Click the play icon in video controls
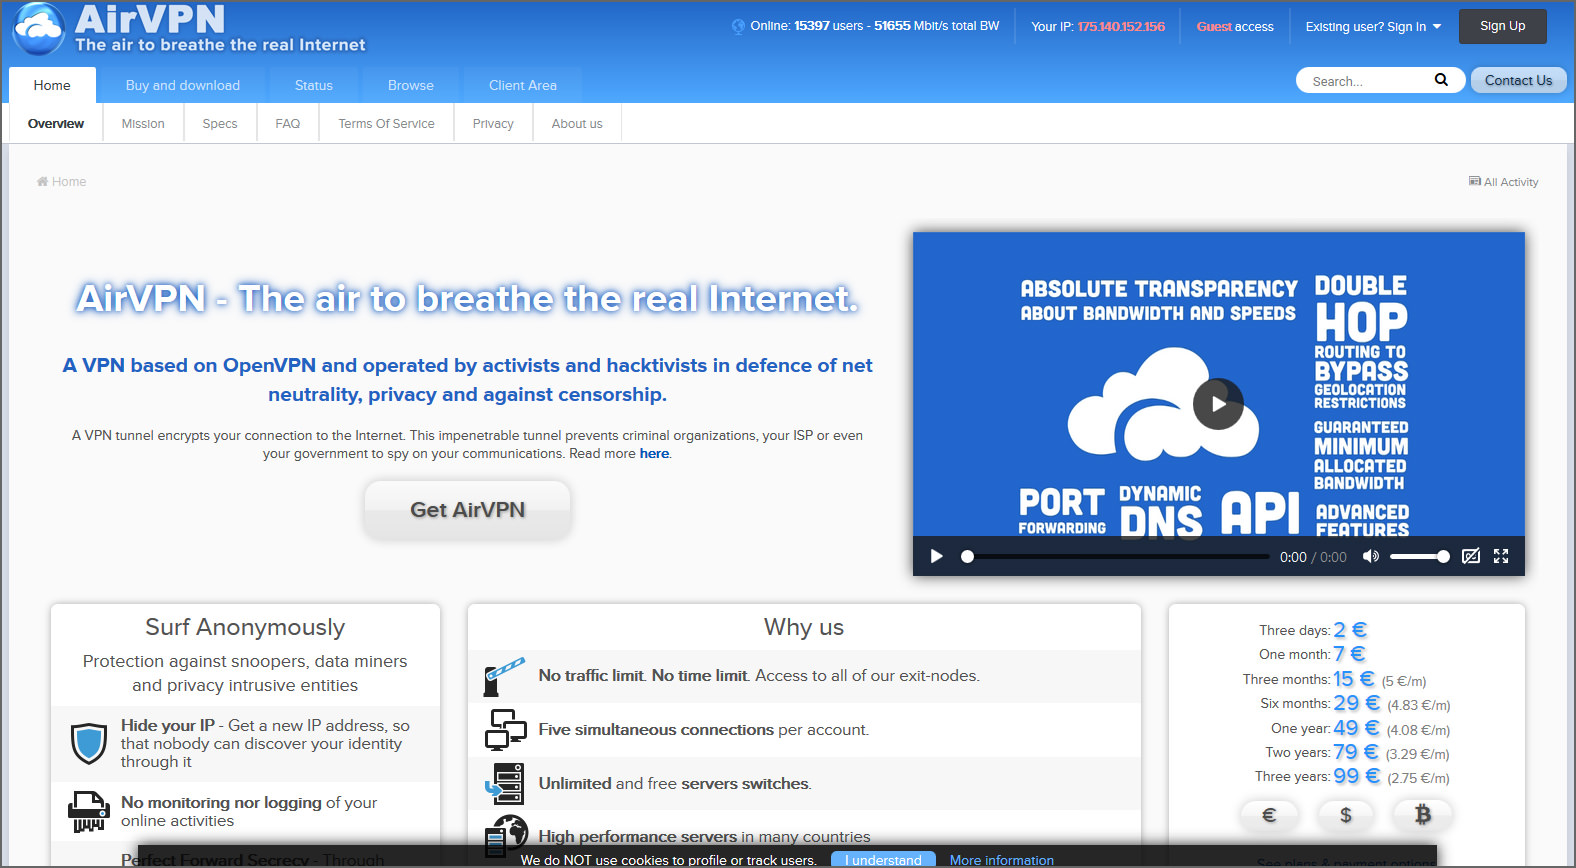This screenshot has height=868, width=1576. click(x=936, y=556)
